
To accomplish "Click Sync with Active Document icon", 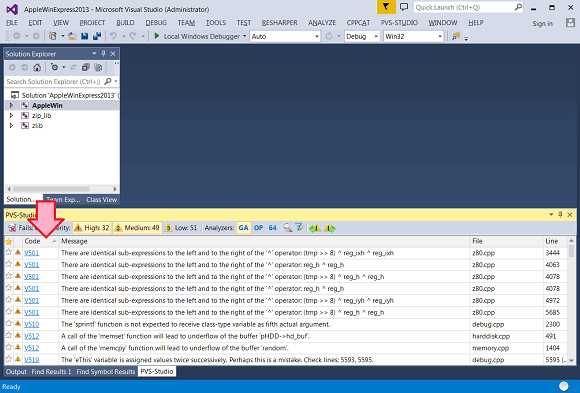I will tap(73, 67).
